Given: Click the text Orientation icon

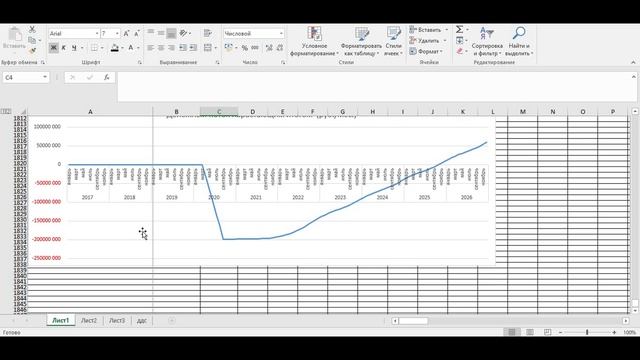Looking at the screenshot, I should [x=183, y=33].
